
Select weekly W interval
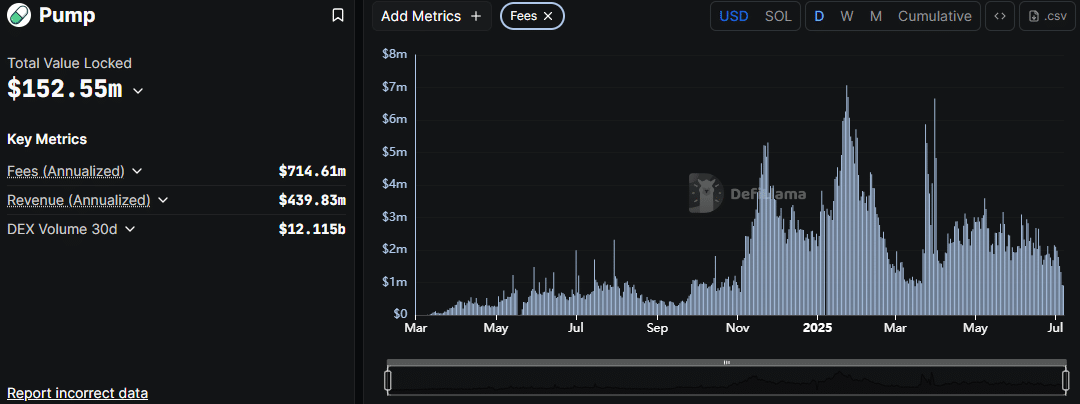pyautogui.click(x=847, y=17)
